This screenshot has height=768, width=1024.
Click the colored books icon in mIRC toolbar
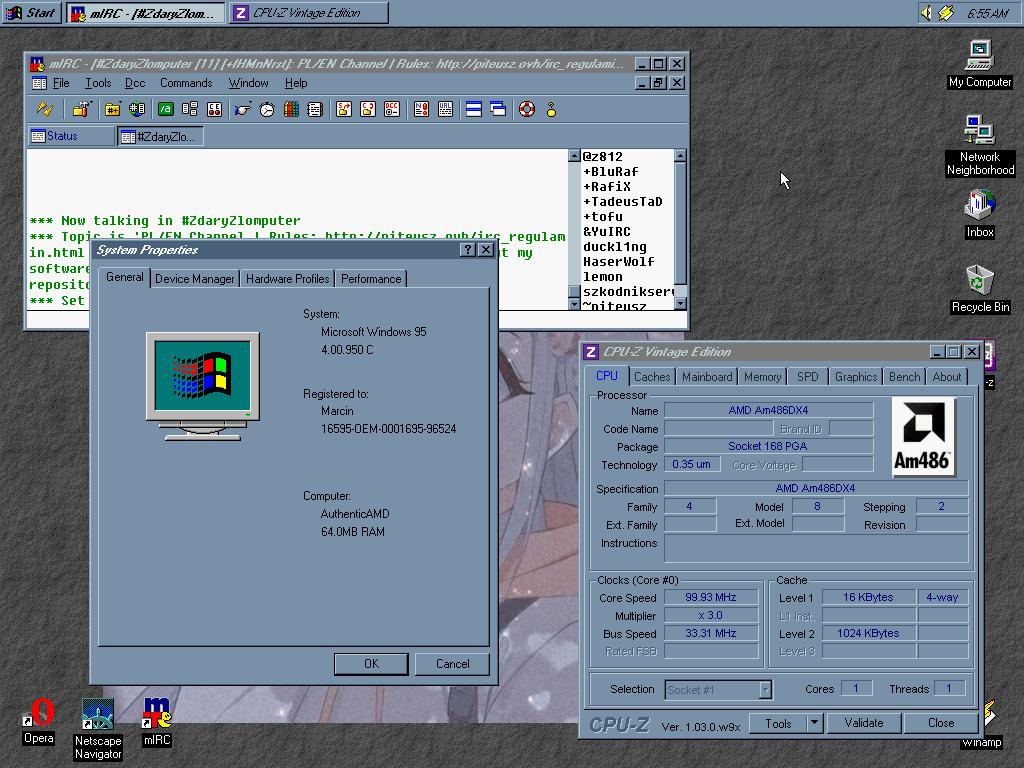[291, 109]
